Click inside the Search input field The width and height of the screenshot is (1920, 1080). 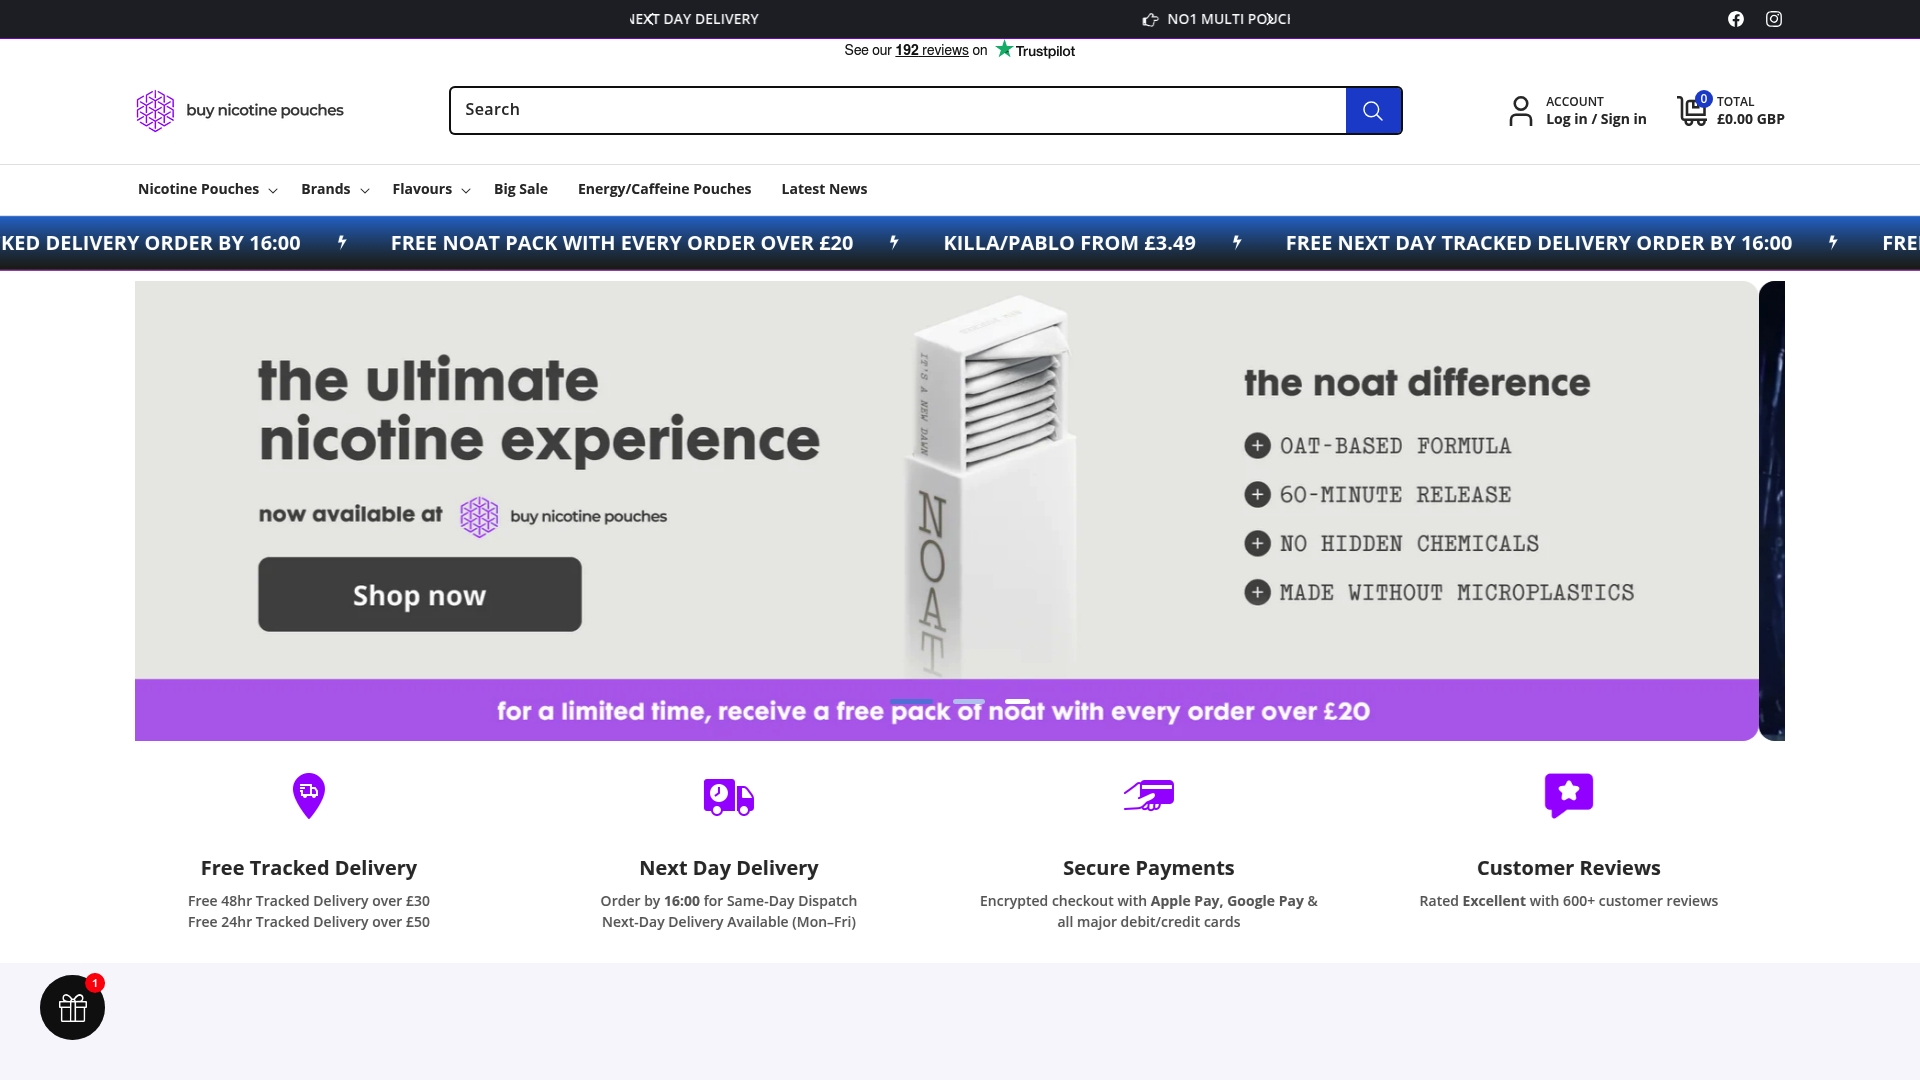897,110
